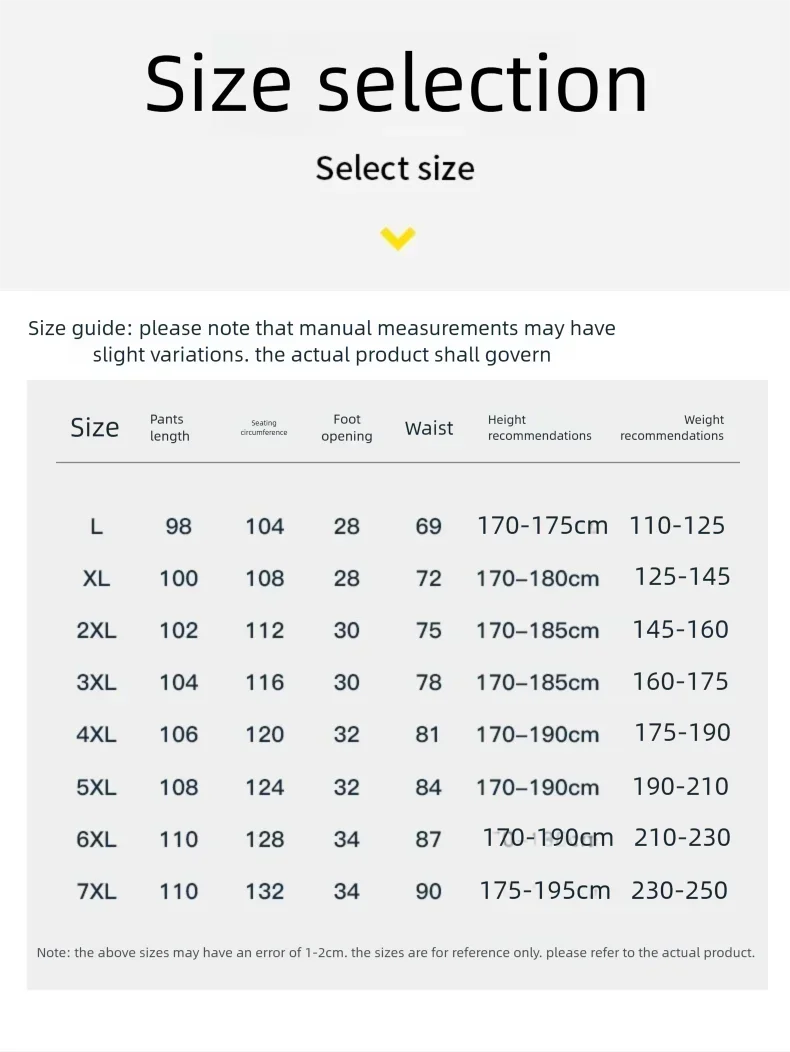This screenshot has width=790, height=1052.
Task: Click the "Size selection" heading
Action: point(397,85)
